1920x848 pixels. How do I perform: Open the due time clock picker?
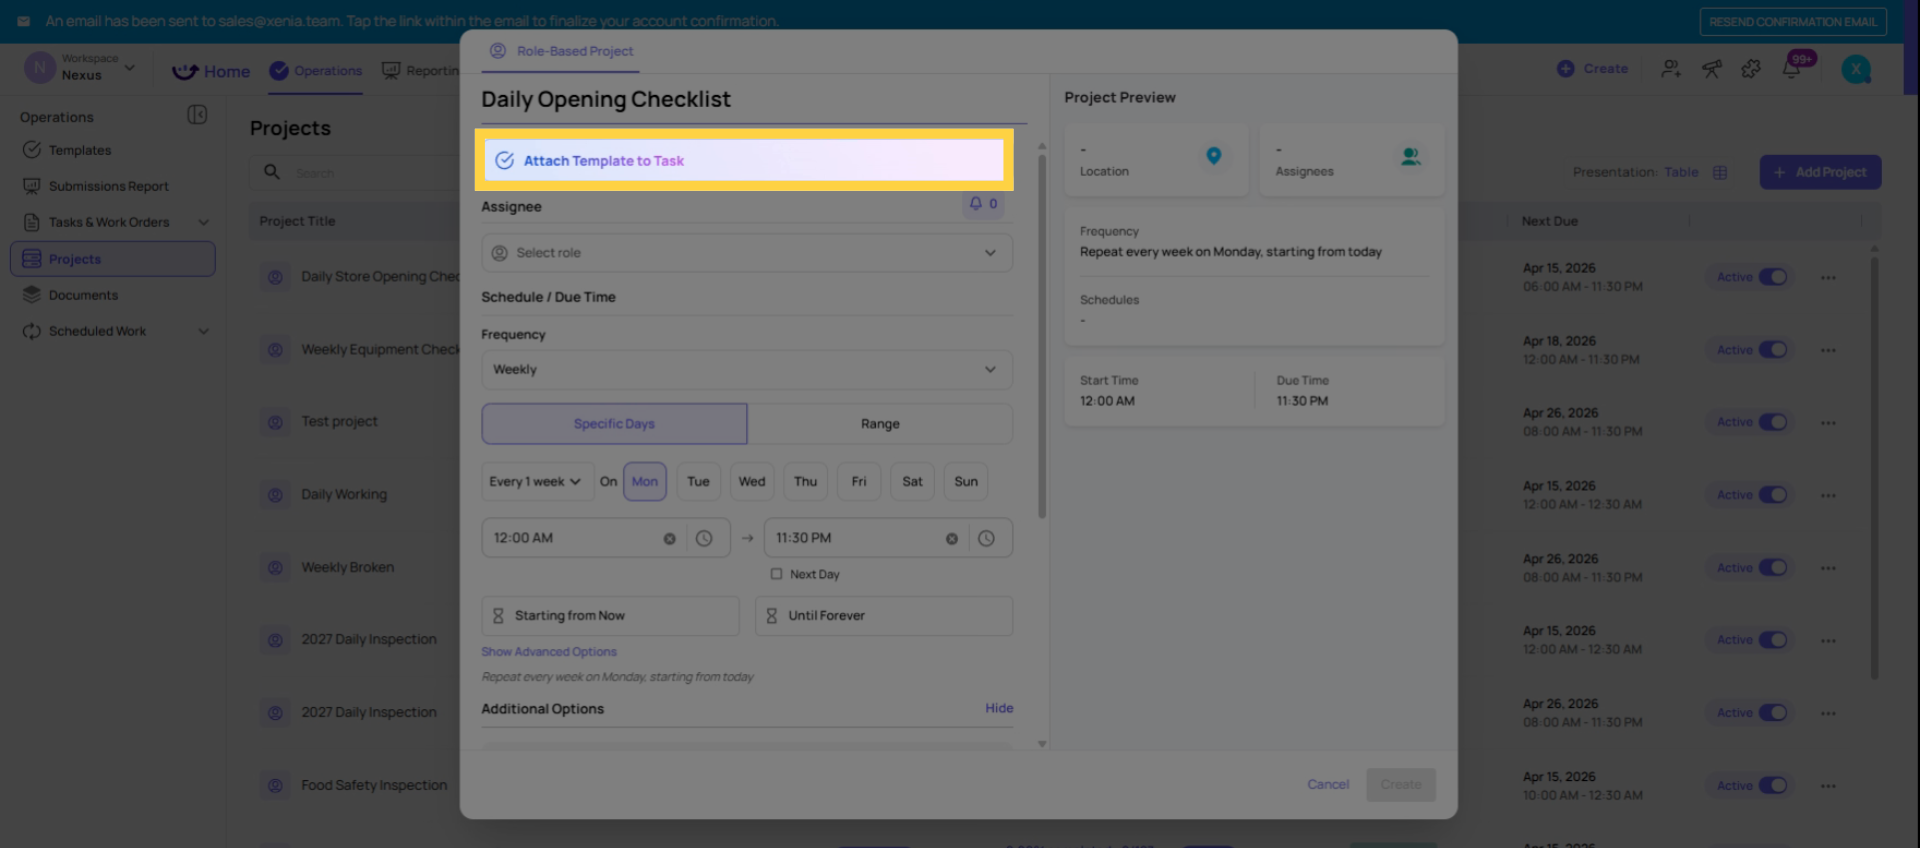tap(986, 539)
